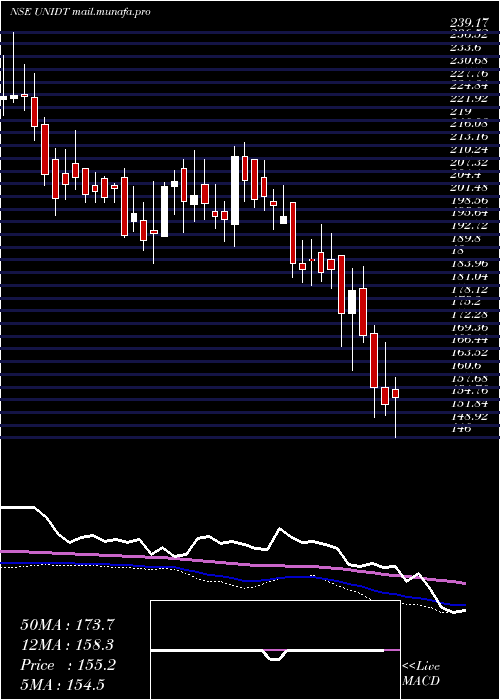The width and height of the screenshot is (500, 700).
Task: Click the 239.17 top price label
Action: (x=469, y=22)
